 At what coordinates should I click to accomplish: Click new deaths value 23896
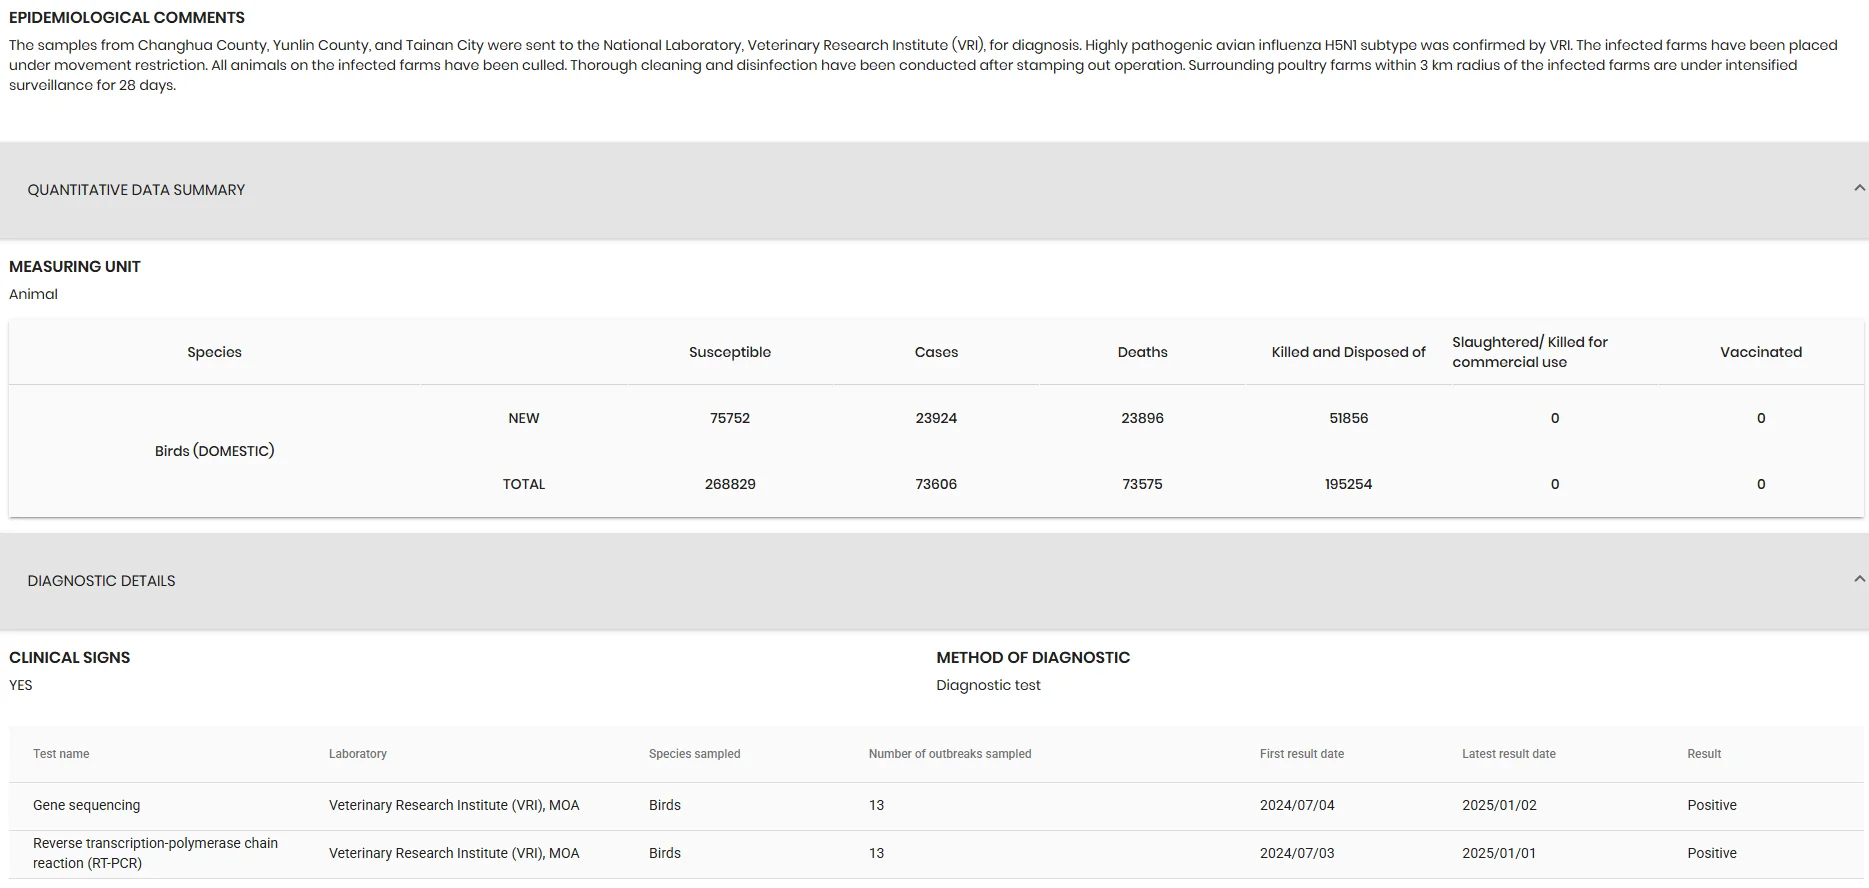pyautogui.click(x=1142, y=418)
